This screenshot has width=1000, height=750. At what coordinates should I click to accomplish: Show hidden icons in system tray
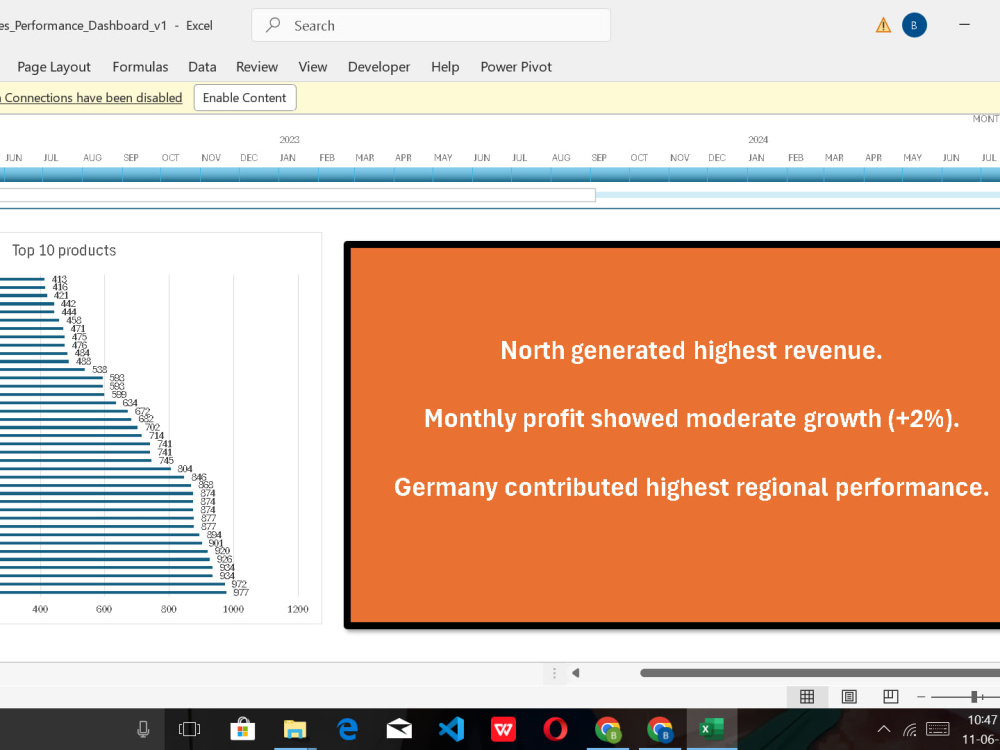(883, 729)
